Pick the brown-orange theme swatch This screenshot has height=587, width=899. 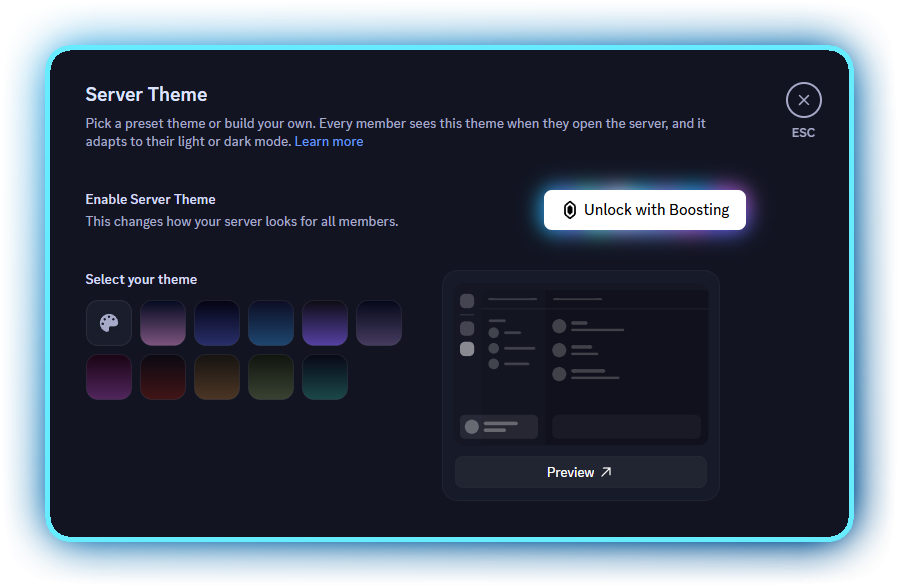[x=217, y=377]
